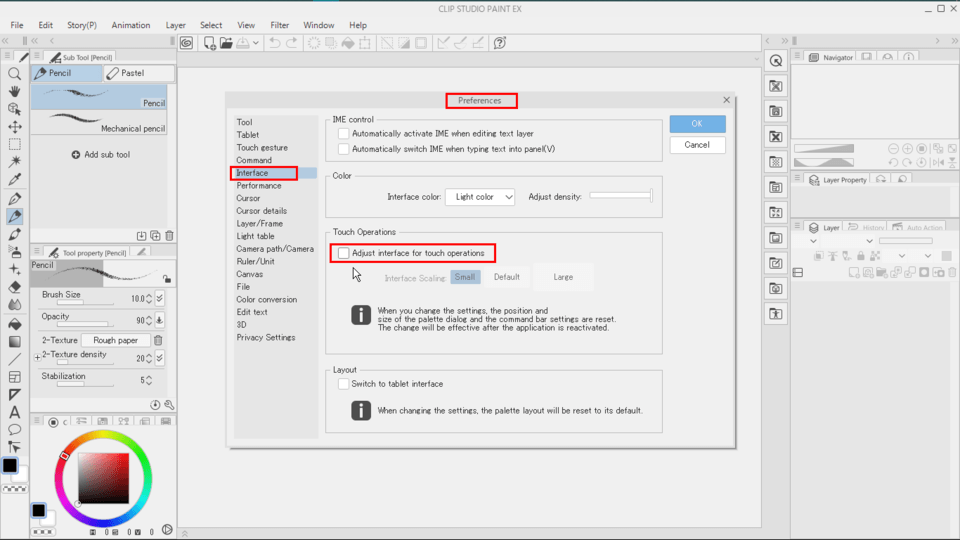Switch to History tab
The image size is (960, 540).
tap(866, 227)
